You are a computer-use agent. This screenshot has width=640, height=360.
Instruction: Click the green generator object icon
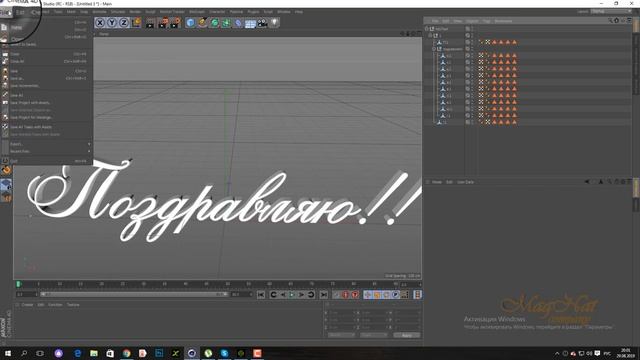point(214,23)
